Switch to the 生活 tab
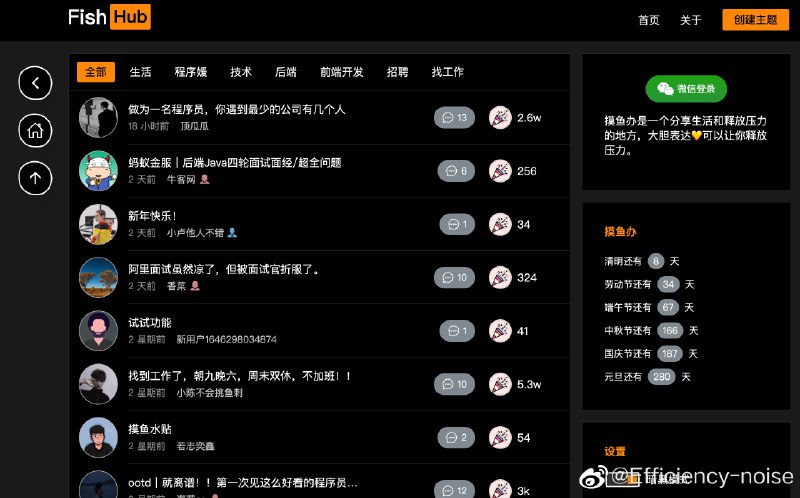This screenshot has height=498, width=800. point(140,72)
